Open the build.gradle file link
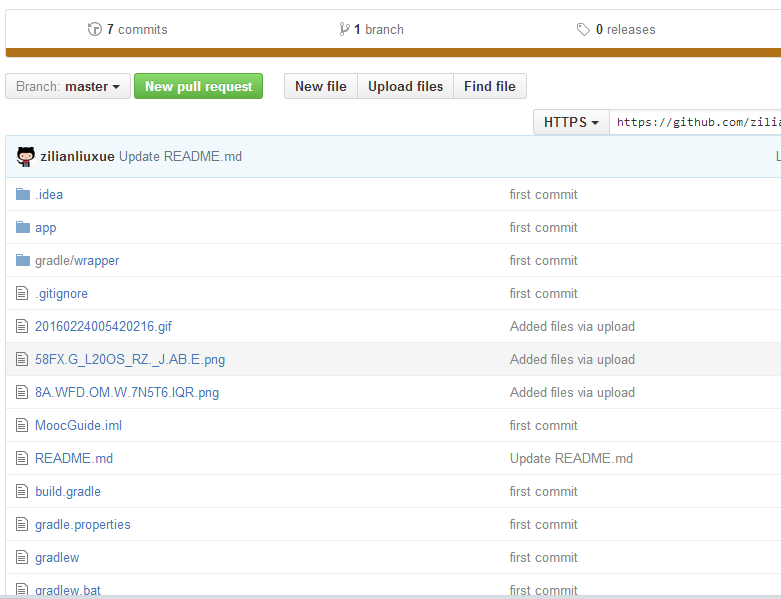The image size is (781, 599). coord(68,491)
